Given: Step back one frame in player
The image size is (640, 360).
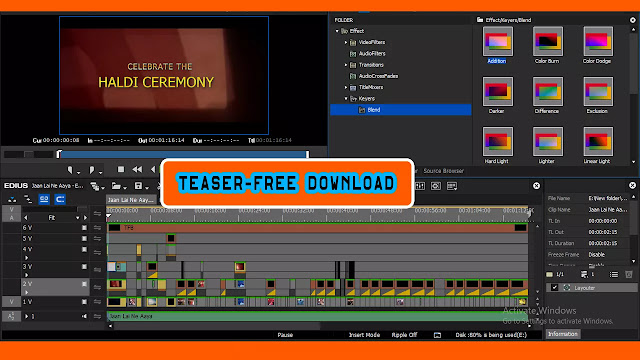Looking at the screenshot, I should (x=153, y=169).
